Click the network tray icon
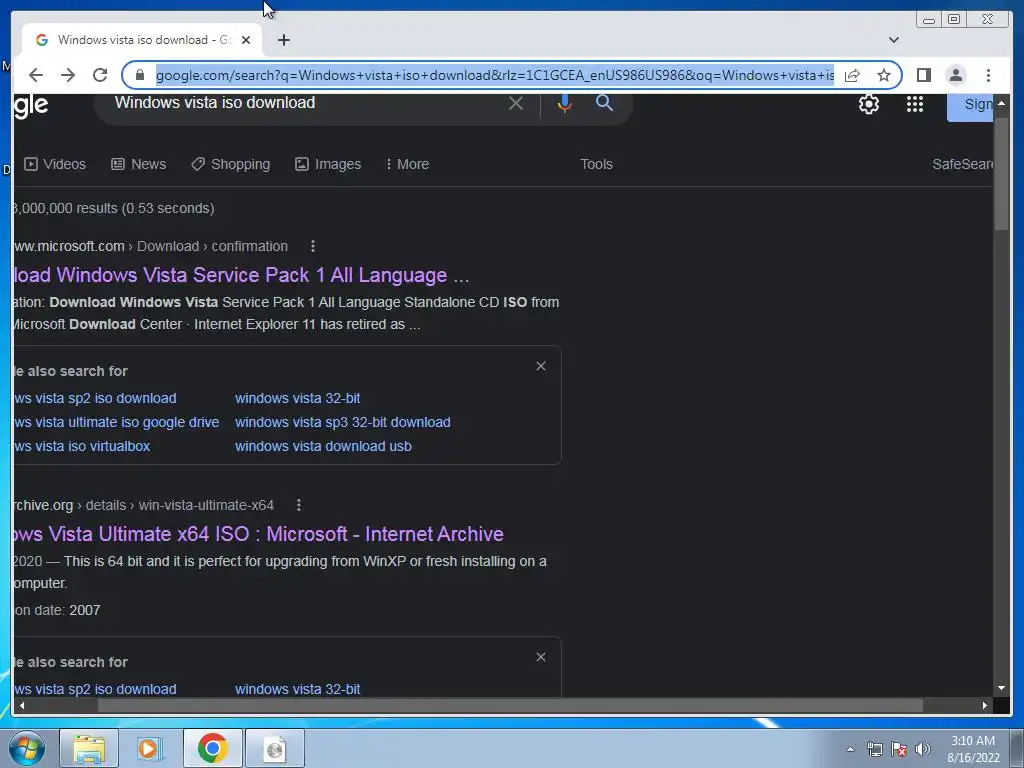Viewport: 1024px width, 768px height. pos(874,749)
